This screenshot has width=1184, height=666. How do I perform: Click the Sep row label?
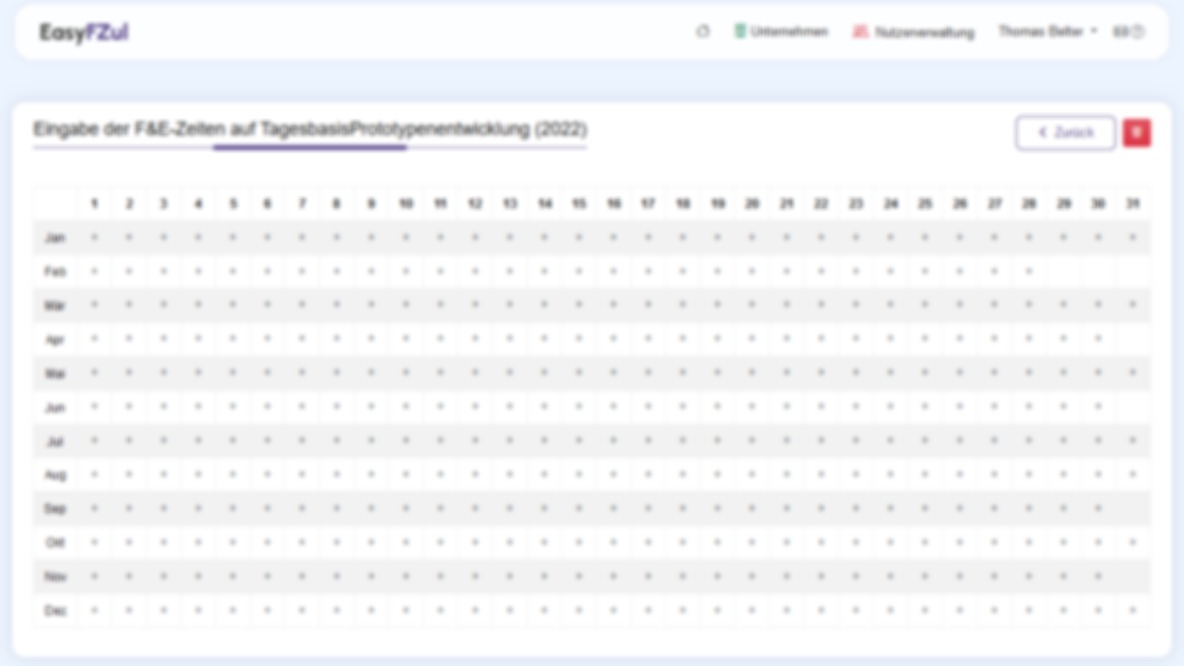point(55,509)
